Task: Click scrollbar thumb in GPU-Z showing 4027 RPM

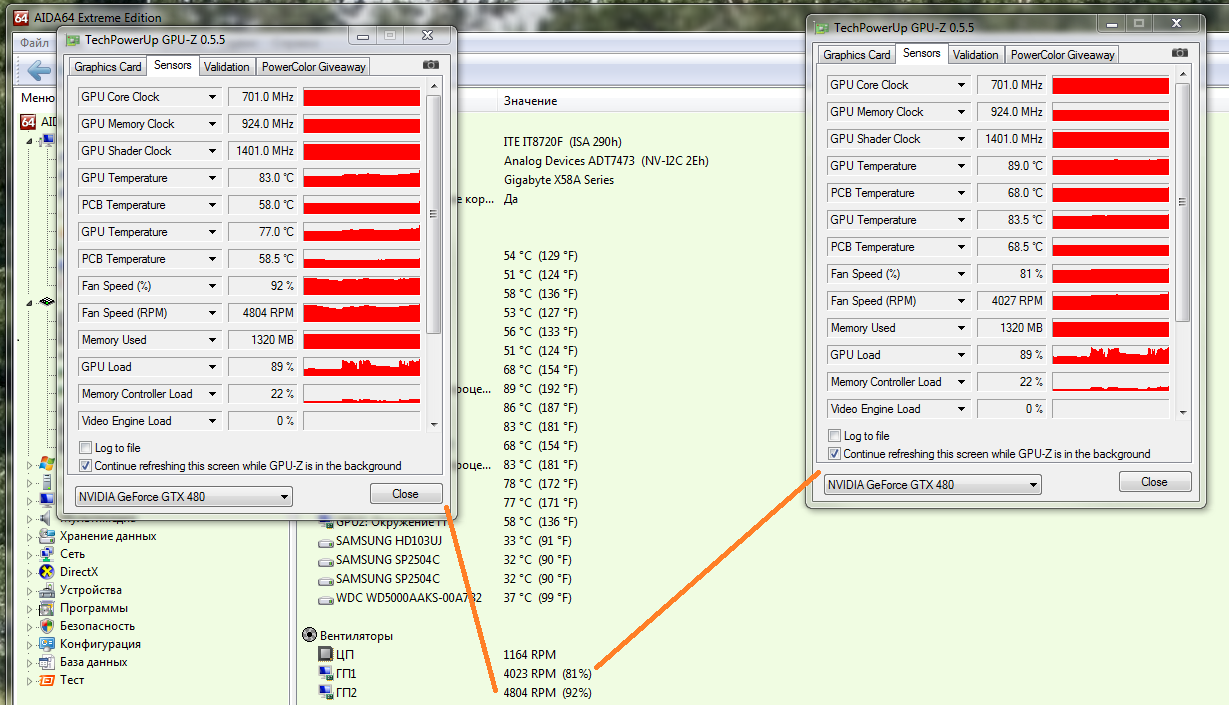Action: point(1183,203)
